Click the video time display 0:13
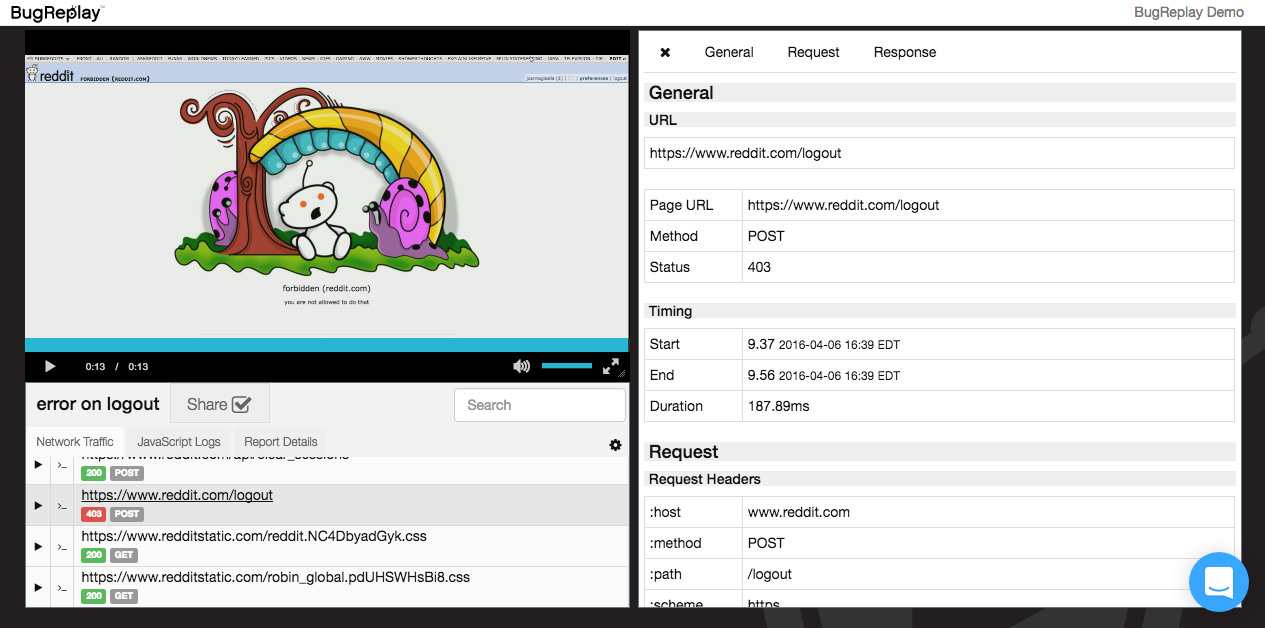The width and height of the screenshot is (1265, 628). click(x=117, y=367)
